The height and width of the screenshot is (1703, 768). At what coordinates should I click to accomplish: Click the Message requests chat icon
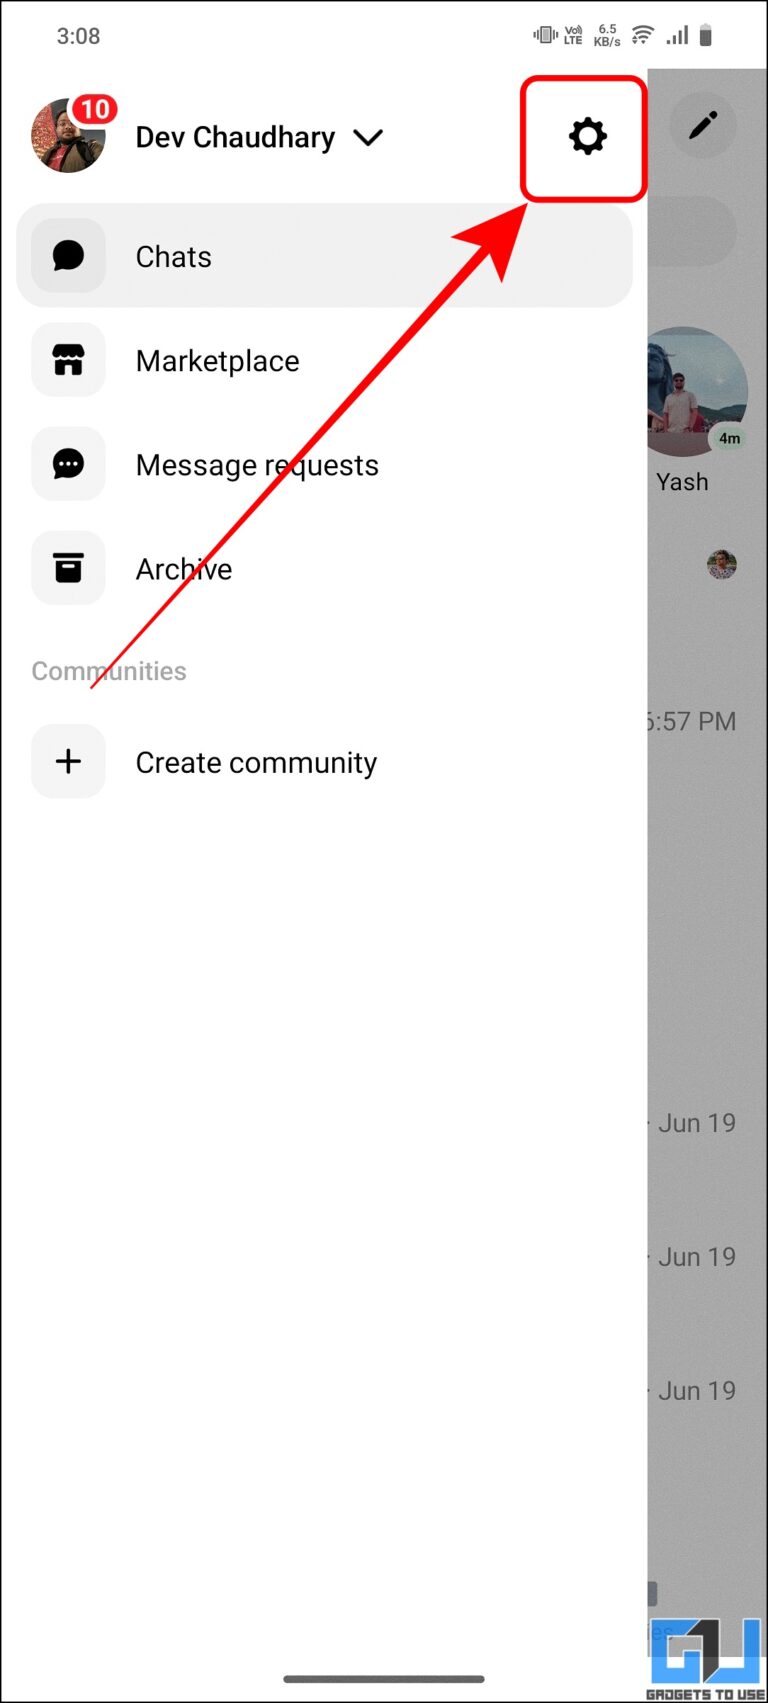click(68, 464)
